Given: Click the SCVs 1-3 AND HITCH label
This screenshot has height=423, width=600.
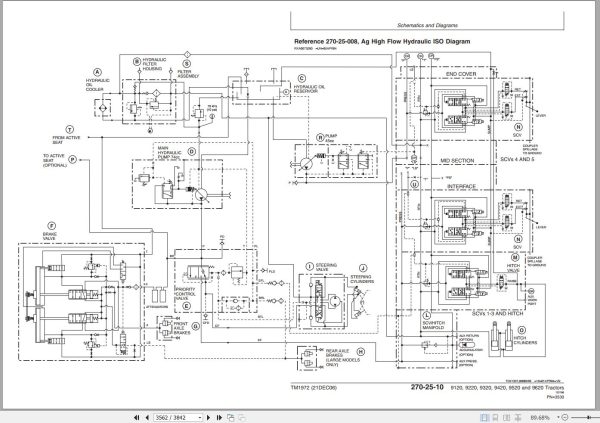Looking at the screenshot, I should [497, 314].
